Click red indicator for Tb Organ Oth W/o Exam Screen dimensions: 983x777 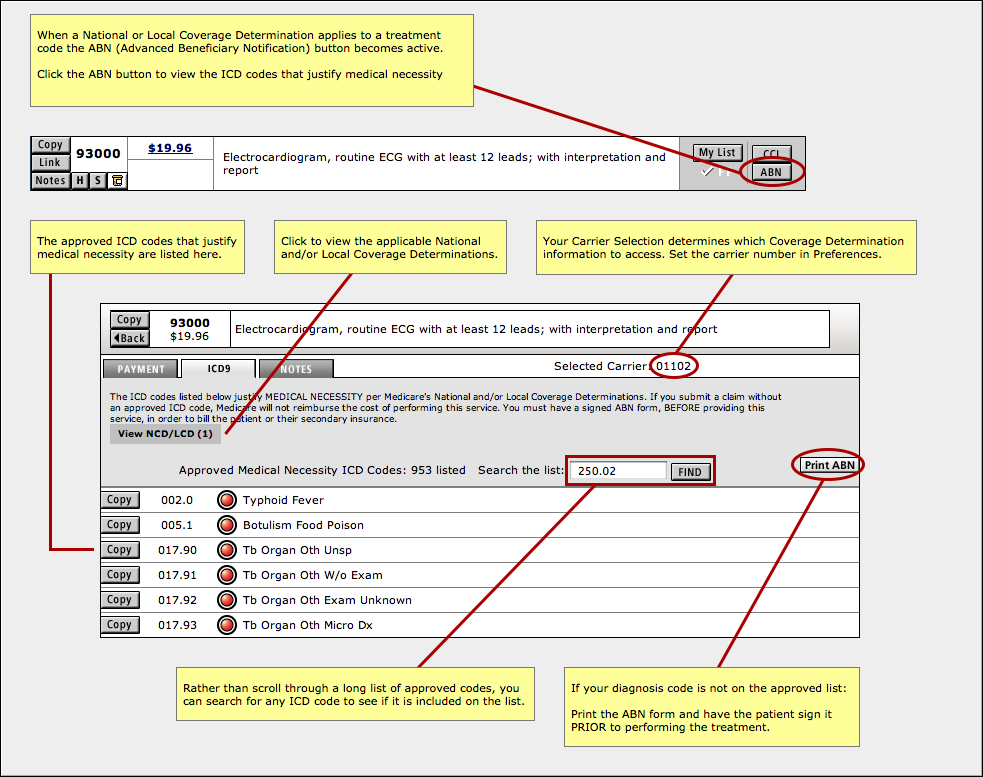[x=226, y=575]
